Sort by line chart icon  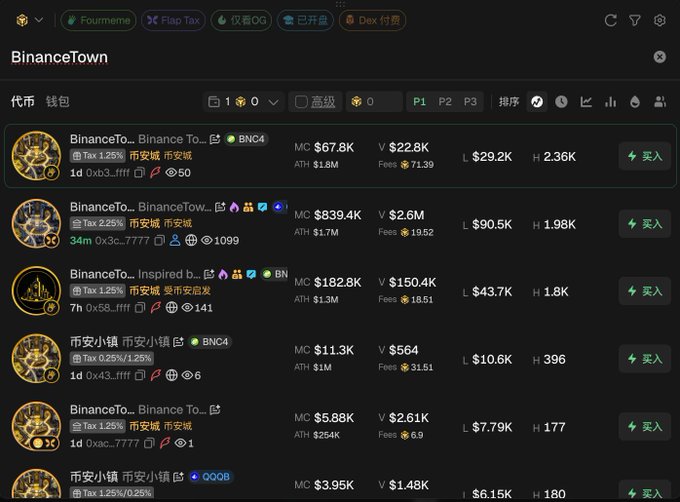tap(586, 102)
